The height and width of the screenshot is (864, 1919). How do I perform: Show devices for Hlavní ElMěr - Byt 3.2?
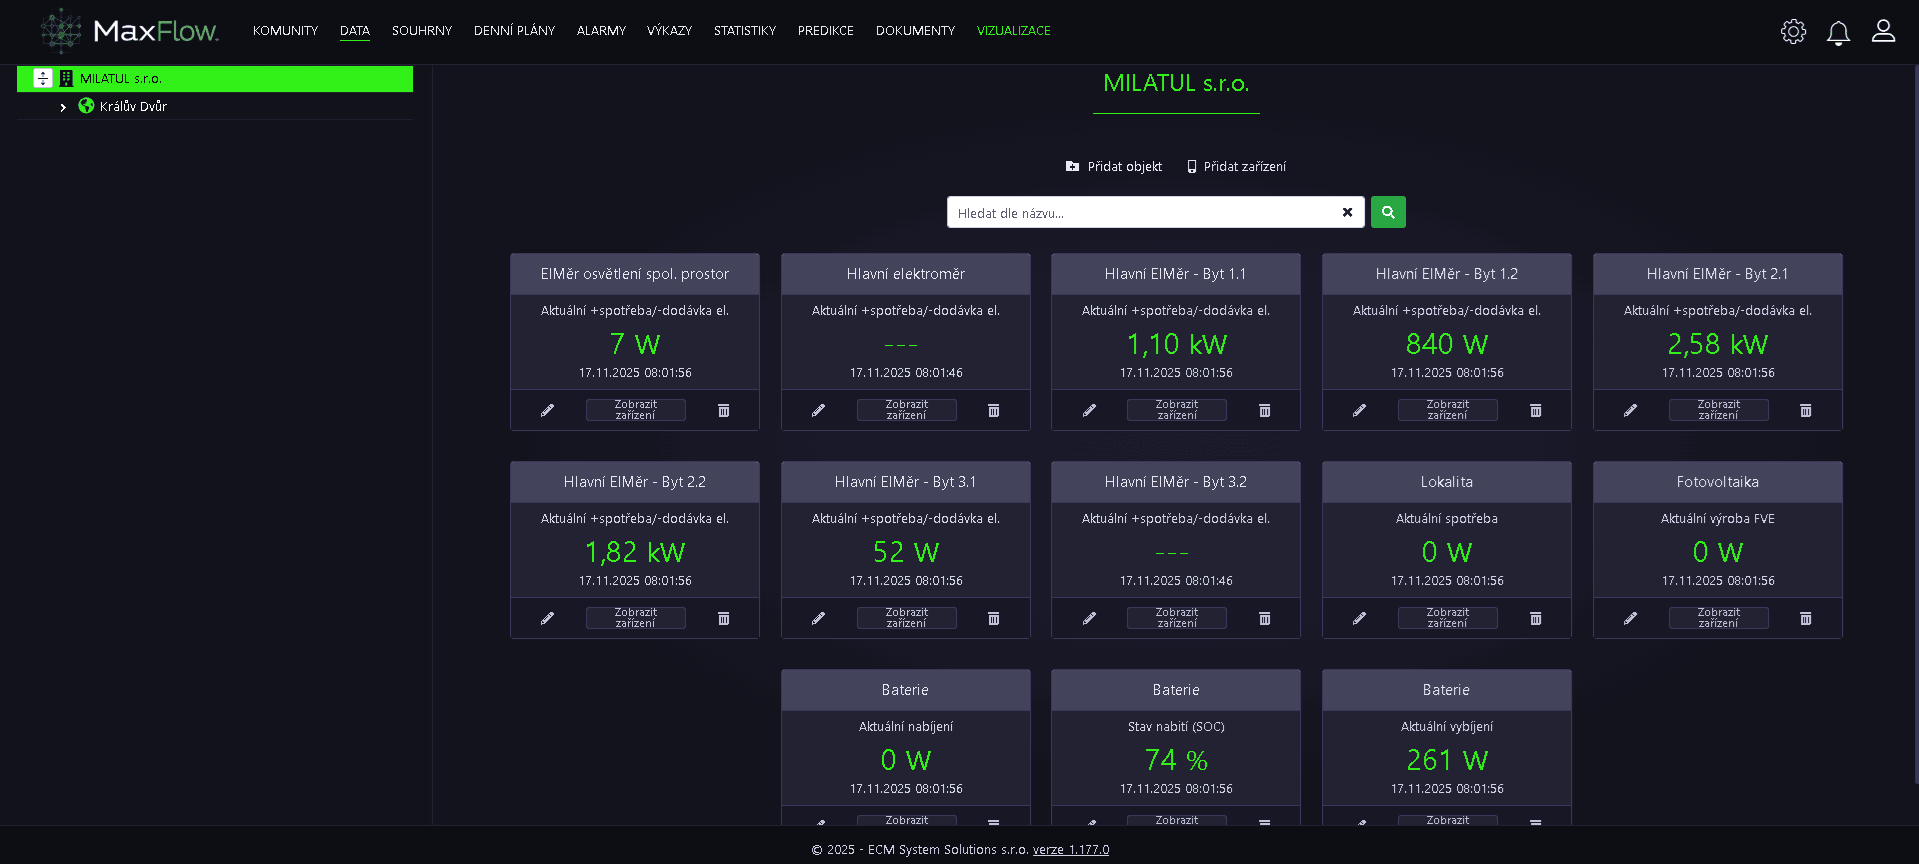pyautogui.click(x=1177, y=618)
